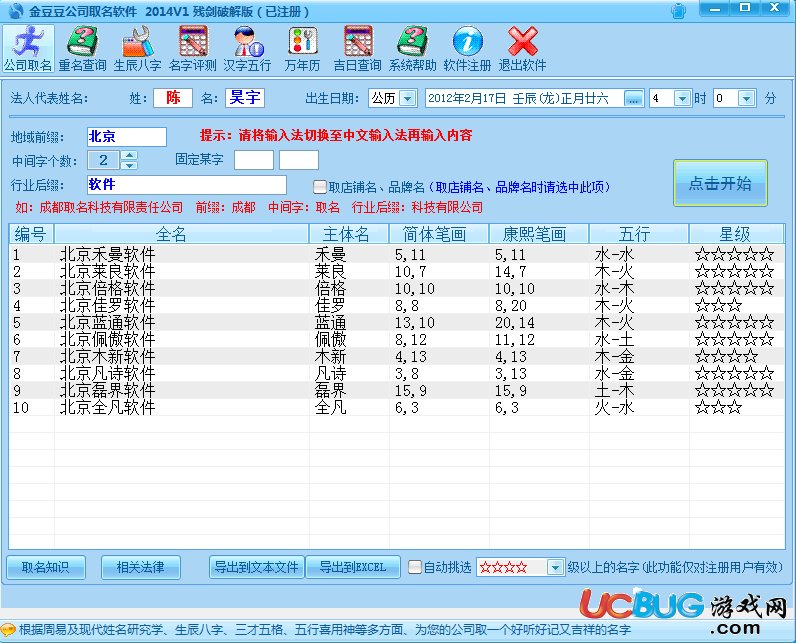The height and width of the screenshot is (643, 796).
Task: Select row 北京凡诗软件
Action: tap(396, 374)
